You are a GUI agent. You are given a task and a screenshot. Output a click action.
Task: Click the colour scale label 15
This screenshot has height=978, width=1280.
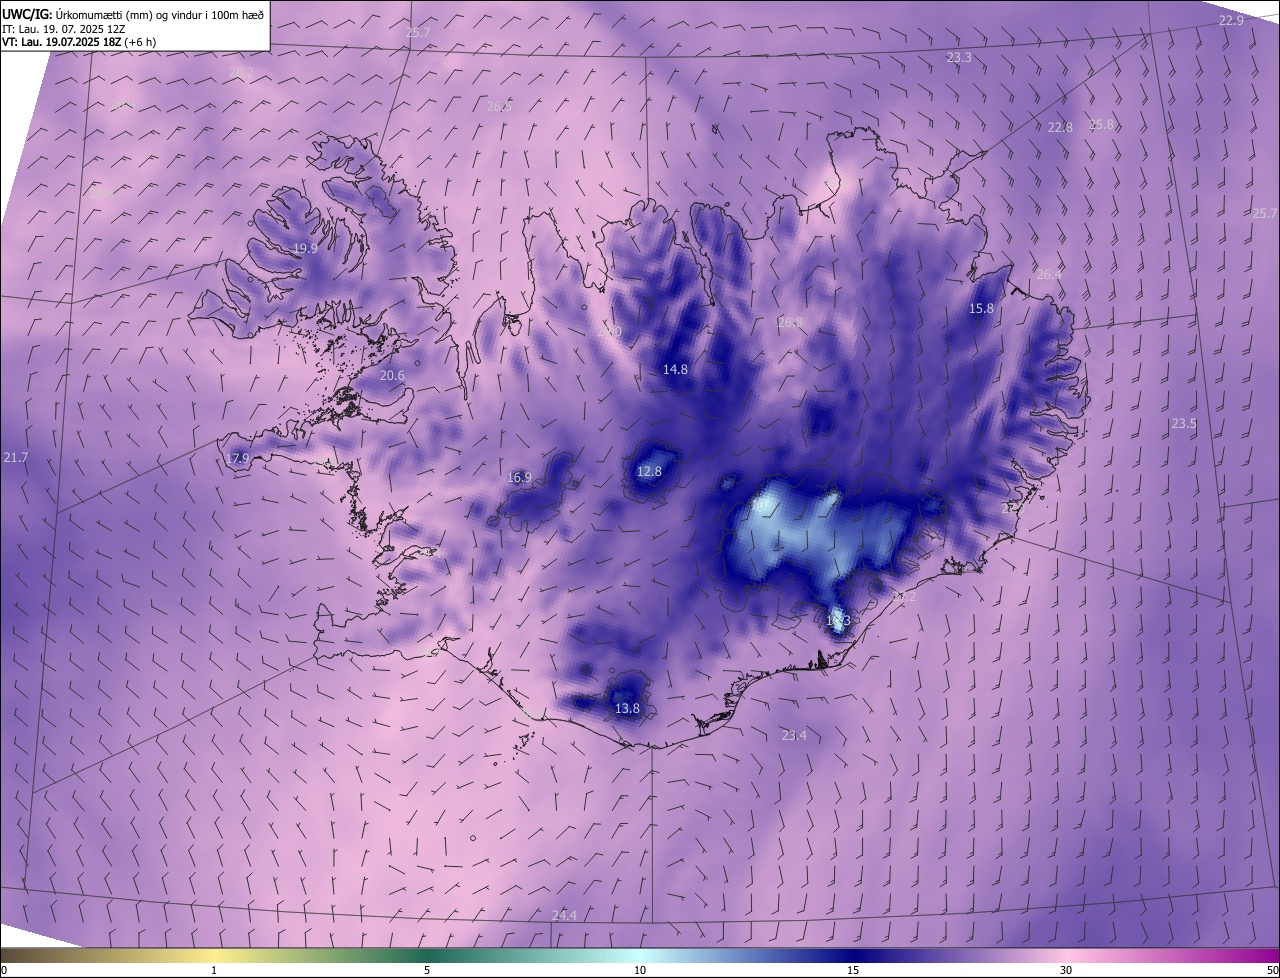[853, 970]
